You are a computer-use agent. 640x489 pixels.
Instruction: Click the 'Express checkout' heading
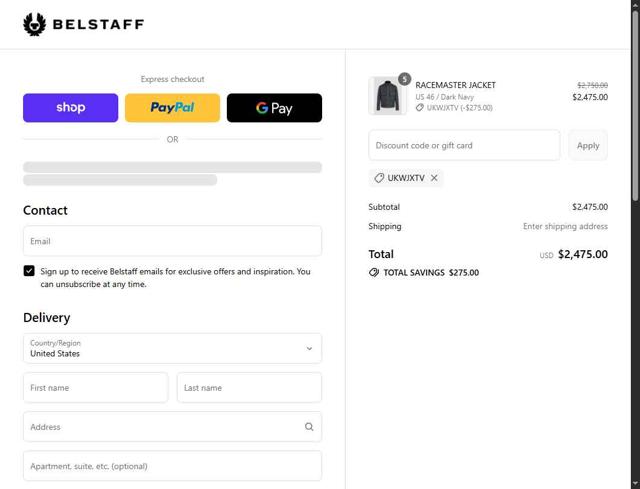click(172, 79)
